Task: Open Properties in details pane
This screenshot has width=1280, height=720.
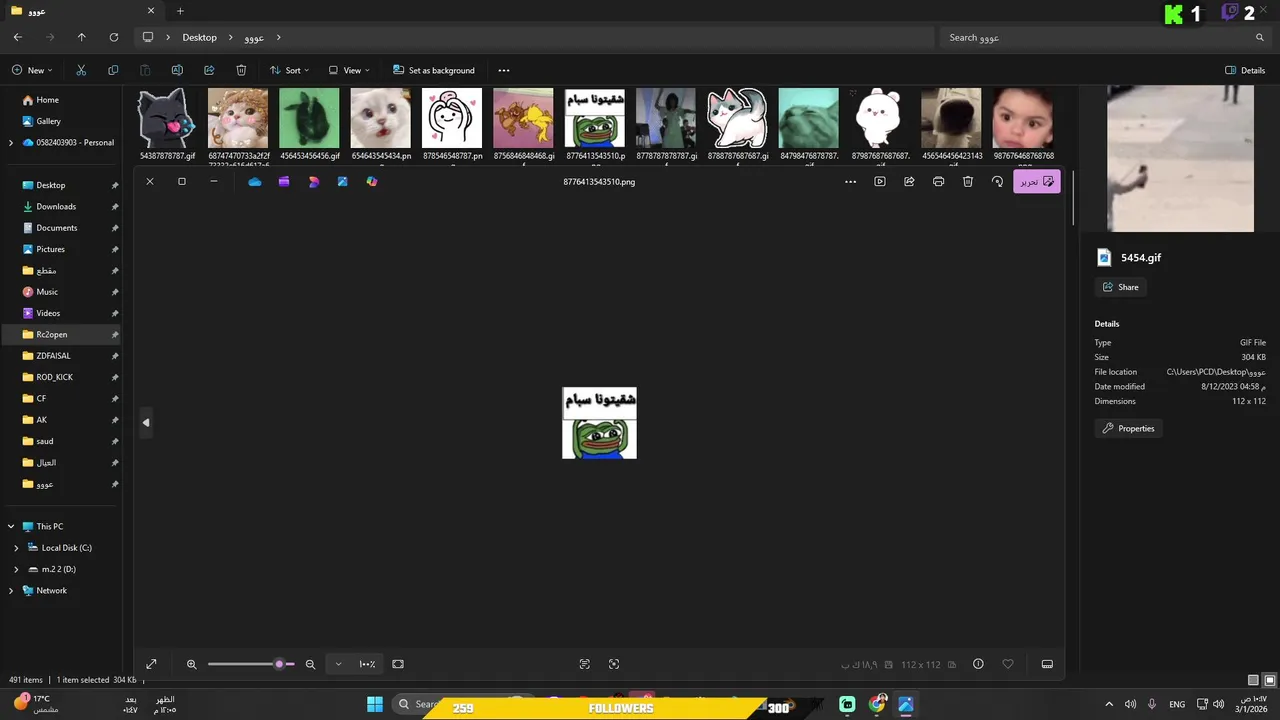Action: [x=1128, y=428]
